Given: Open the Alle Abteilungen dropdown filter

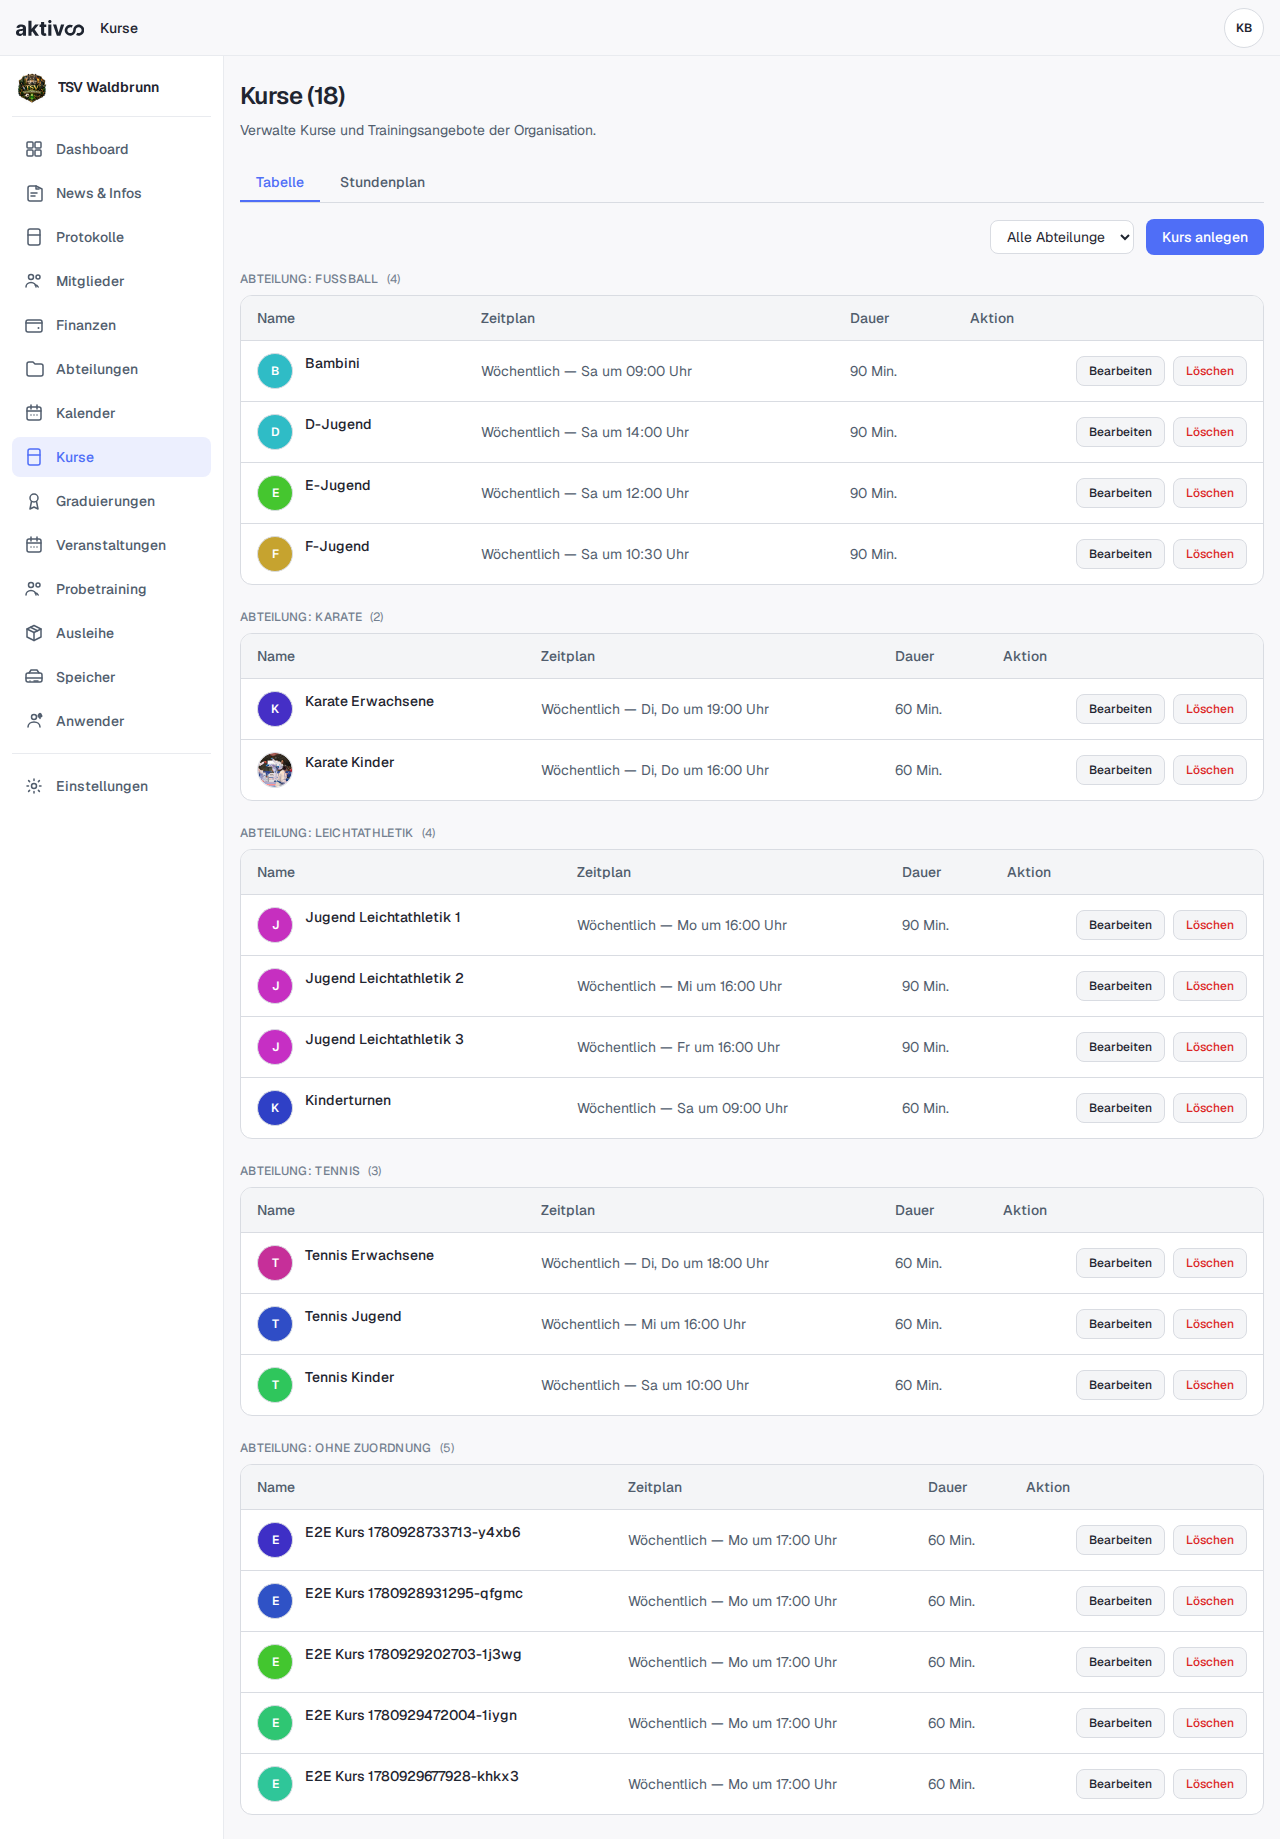Looking at the screenshot, I should [1062, 237].
